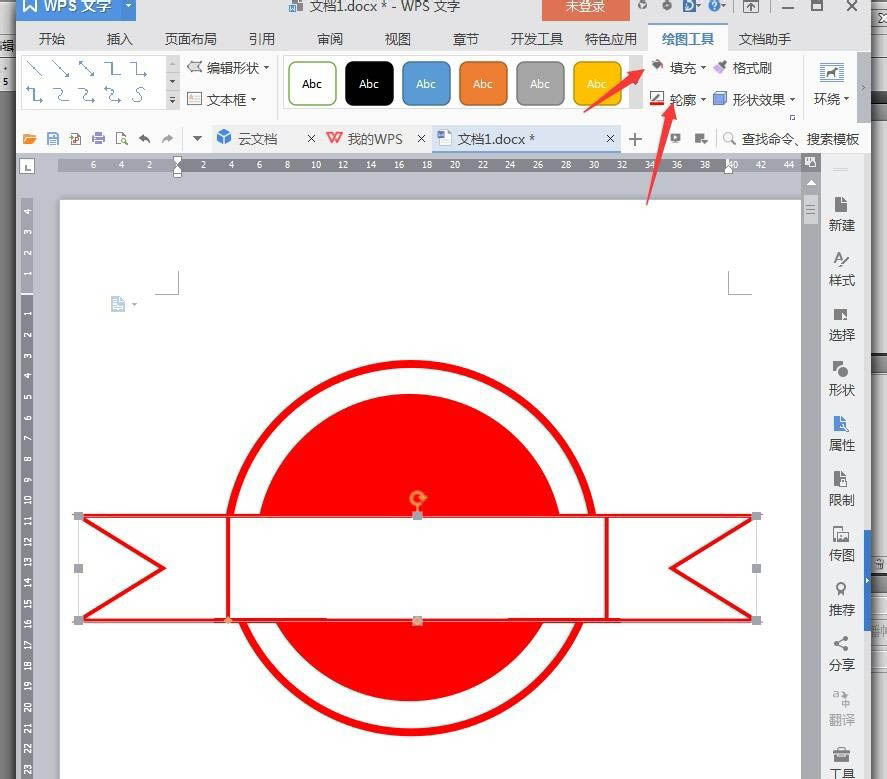Select the straight line shape

35,69
